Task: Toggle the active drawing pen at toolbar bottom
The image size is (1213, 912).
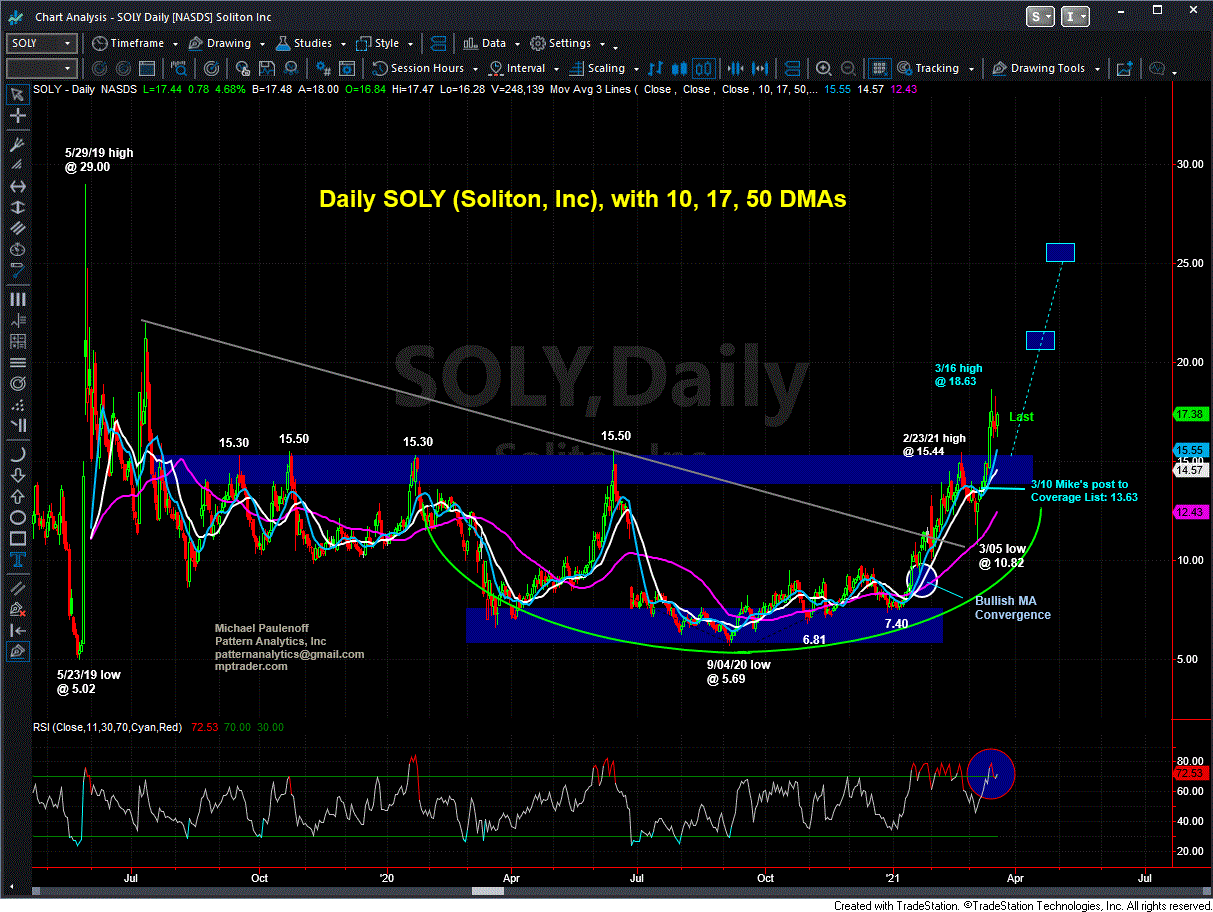Action: [17, 652]
